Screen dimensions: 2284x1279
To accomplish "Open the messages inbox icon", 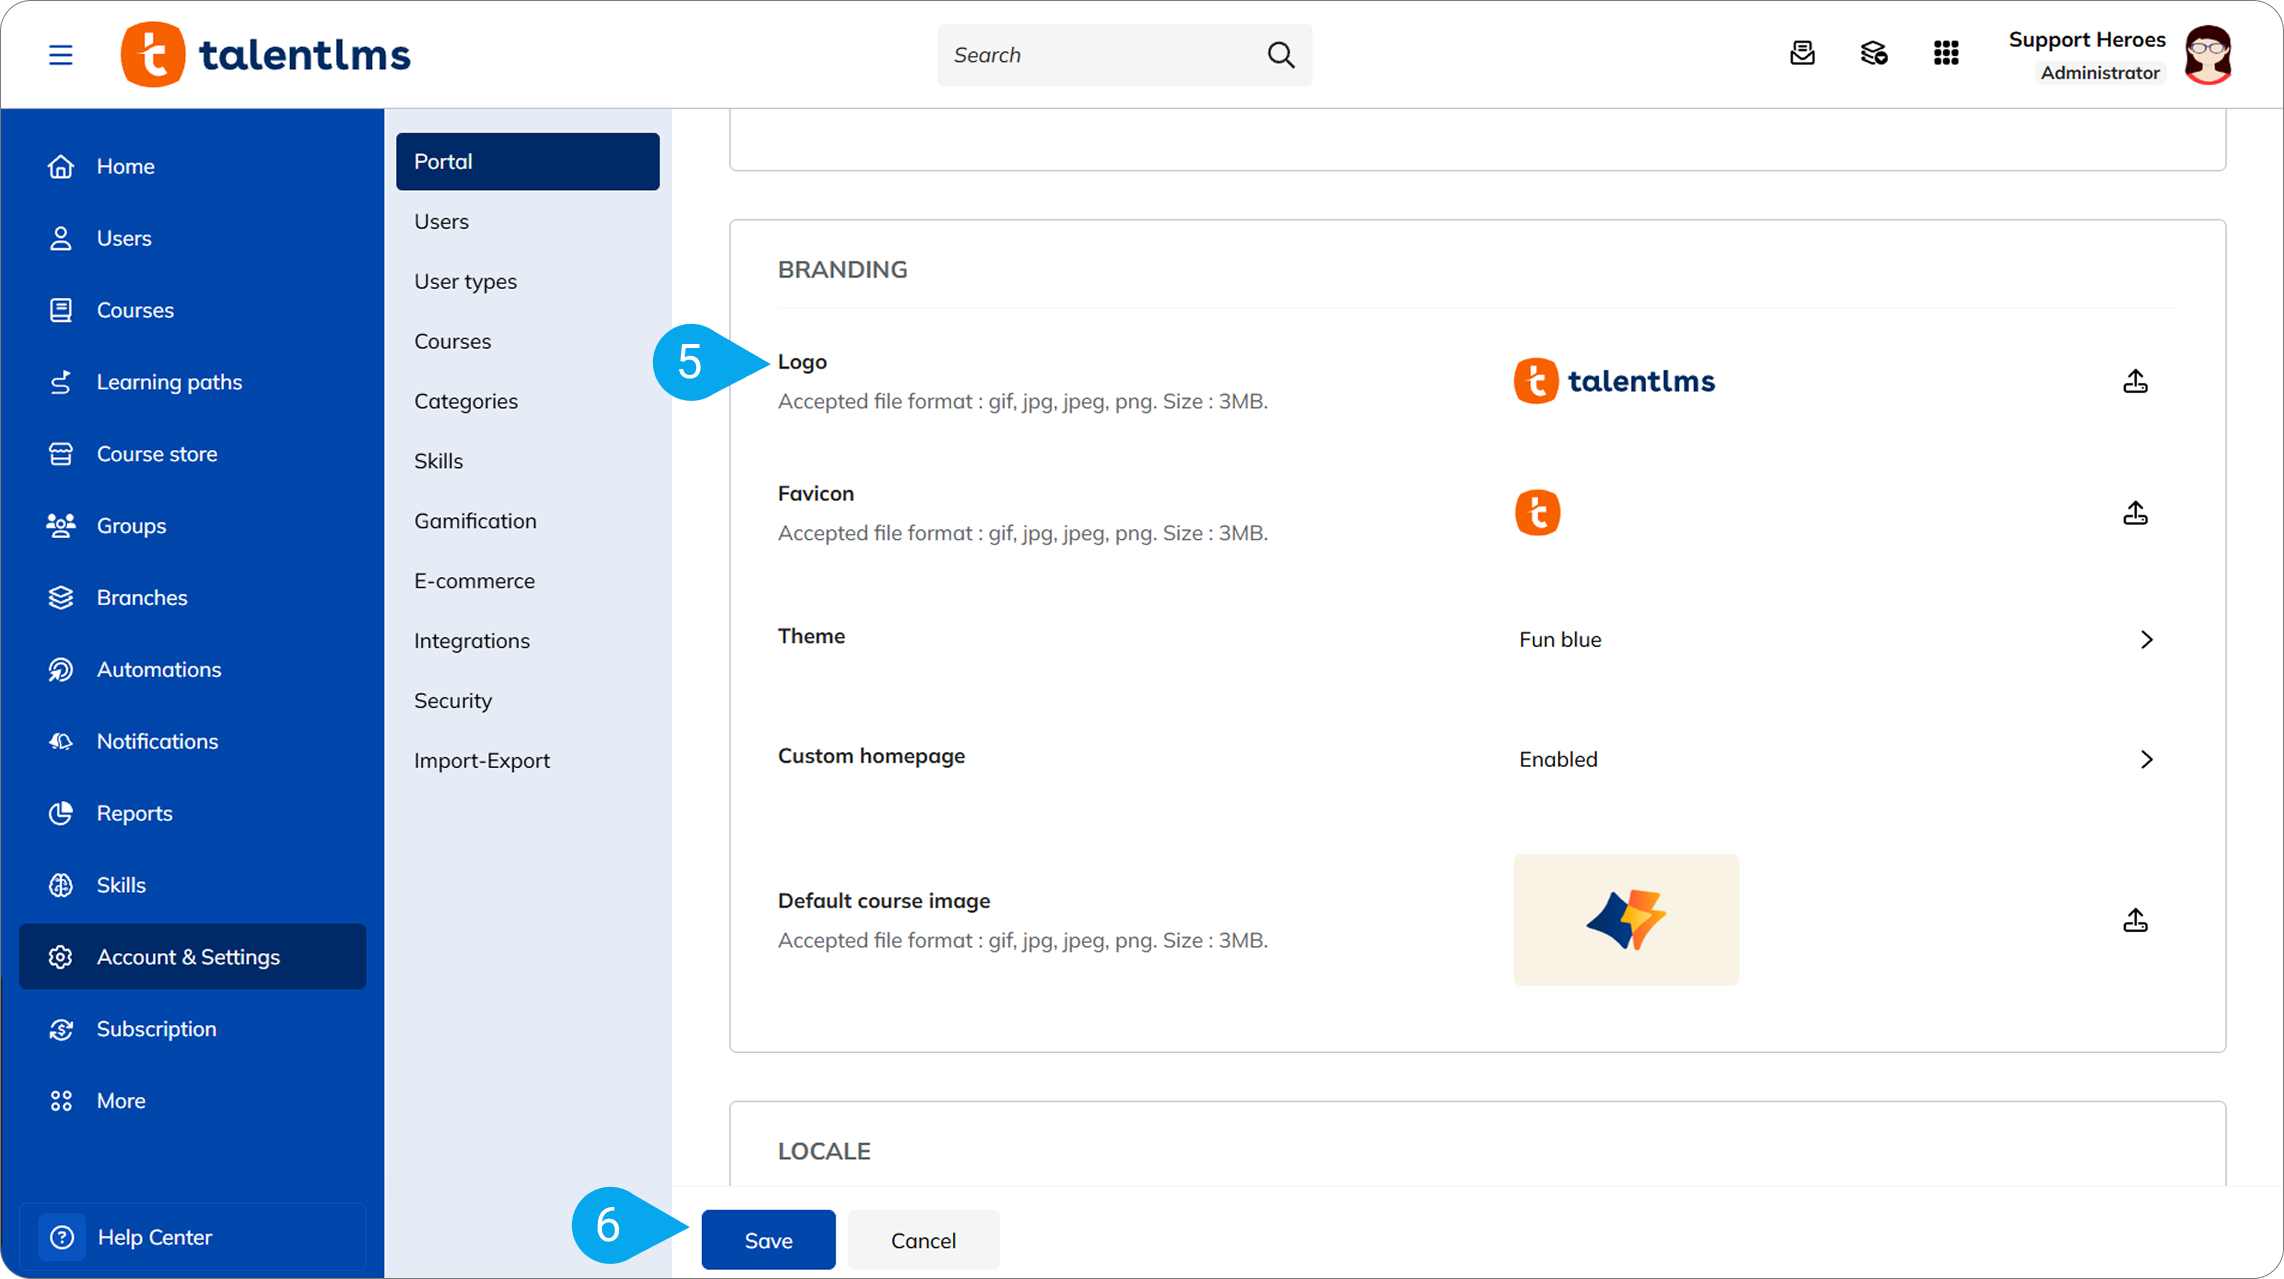I will point(1802,53).
